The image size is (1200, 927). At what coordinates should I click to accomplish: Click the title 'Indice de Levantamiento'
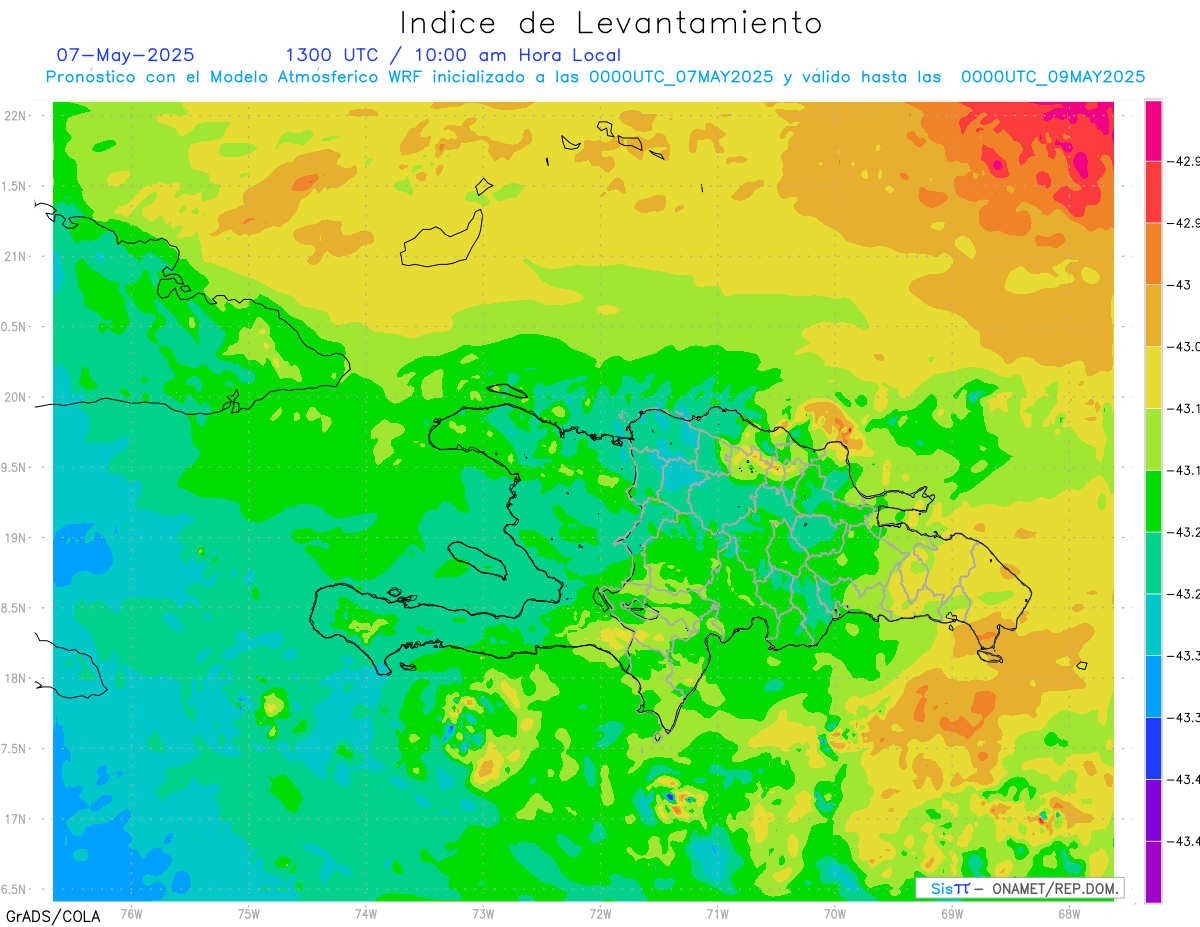611,22
